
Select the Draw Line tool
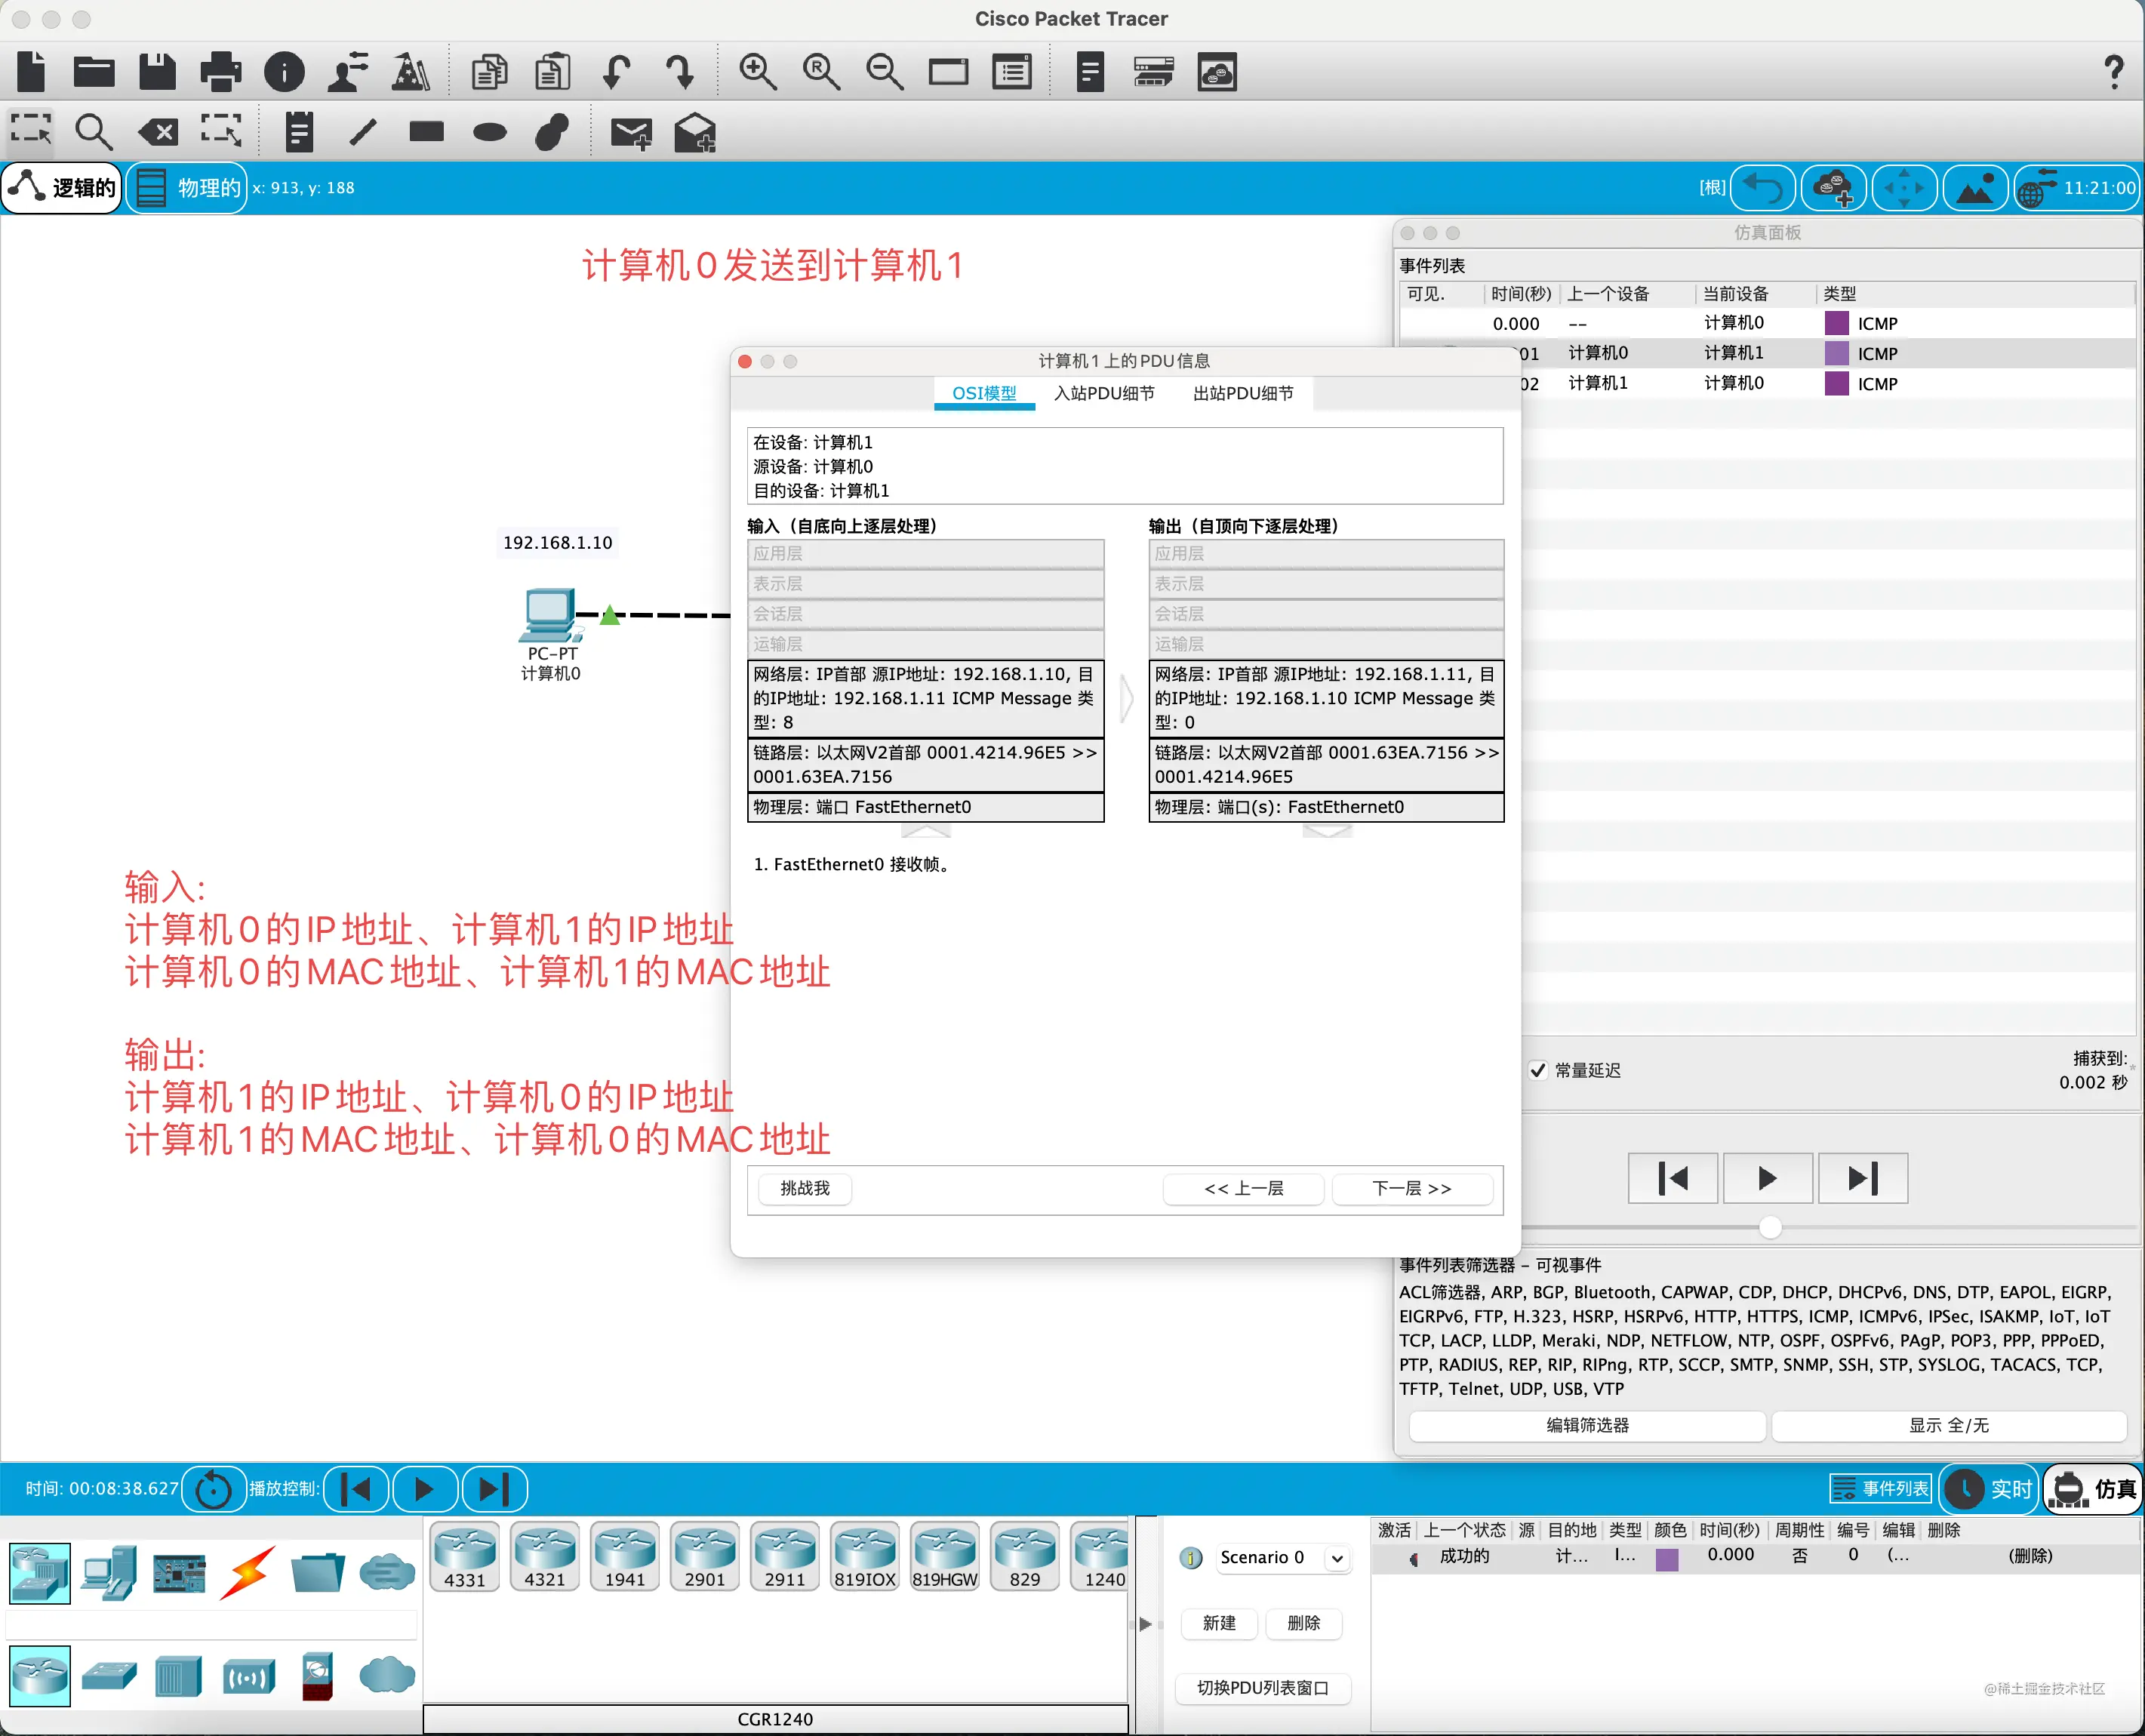point(363,132)
